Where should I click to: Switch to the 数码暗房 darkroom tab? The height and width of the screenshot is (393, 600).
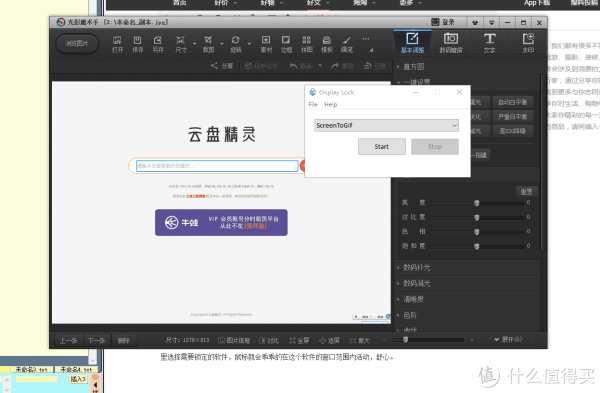tap(451, 43)
